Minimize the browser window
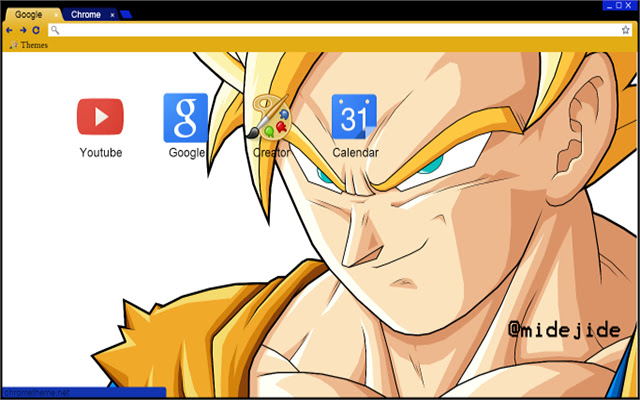This screenshot has height=400, width=640. point(610,6)
